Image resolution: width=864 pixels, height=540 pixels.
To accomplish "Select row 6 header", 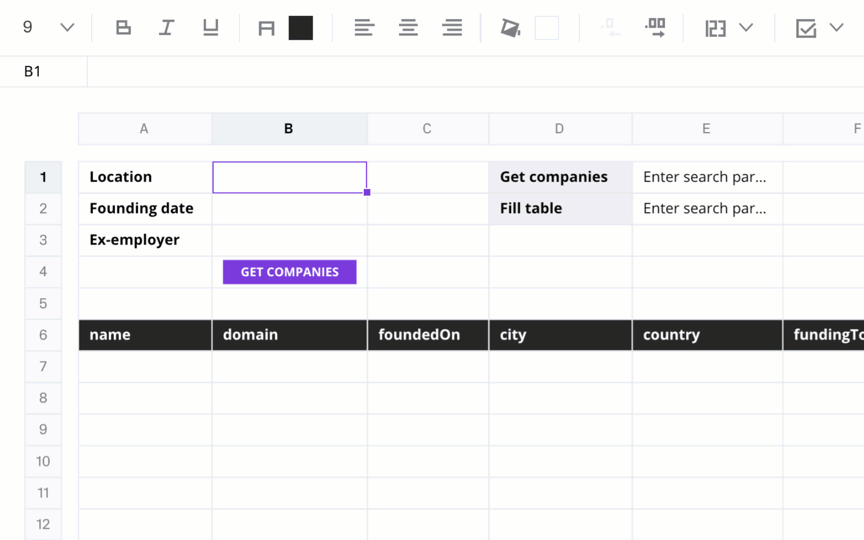I will (x=43, y=335).
